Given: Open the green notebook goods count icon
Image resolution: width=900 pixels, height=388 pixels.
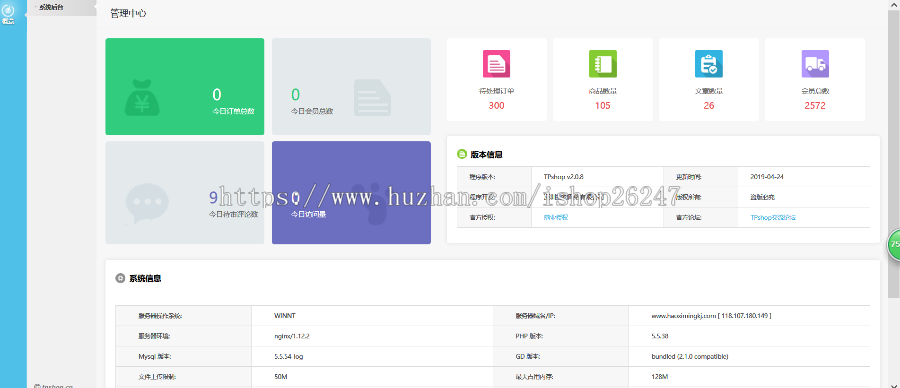Looking at the screenshot, I should (603, 64).
